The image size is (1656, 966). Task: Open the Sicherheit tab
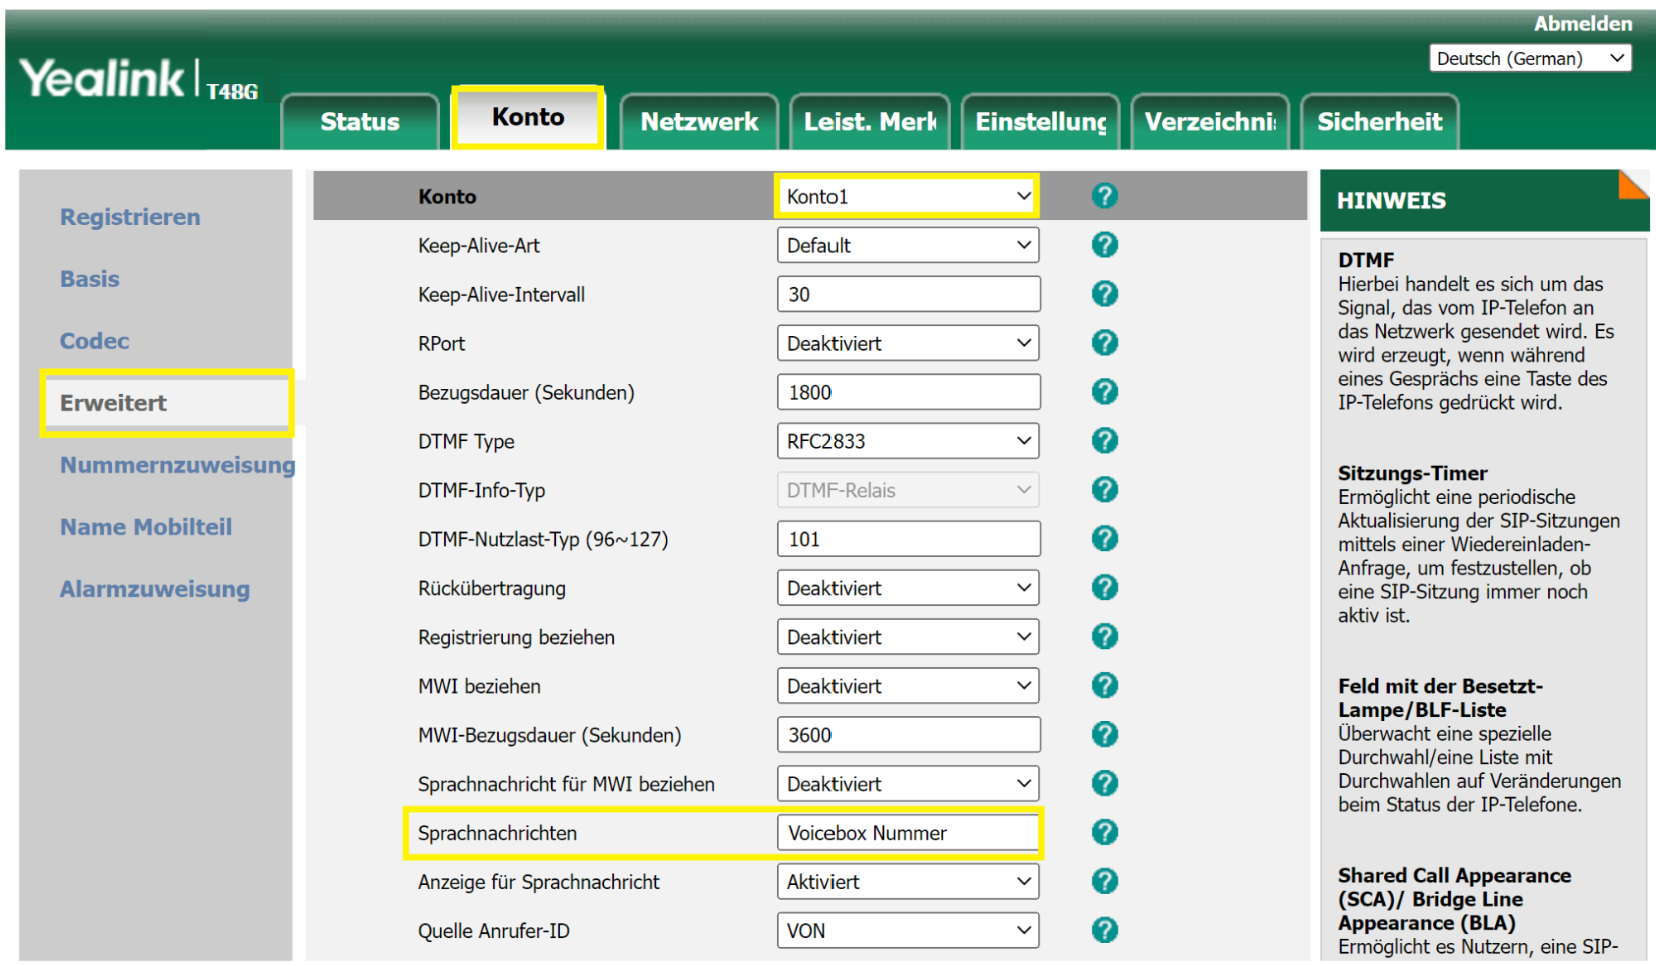[1380, 122]
